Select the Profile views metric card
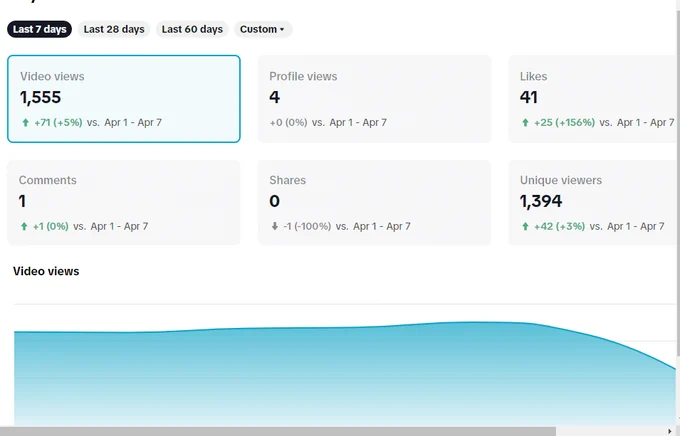 (374, 99)
